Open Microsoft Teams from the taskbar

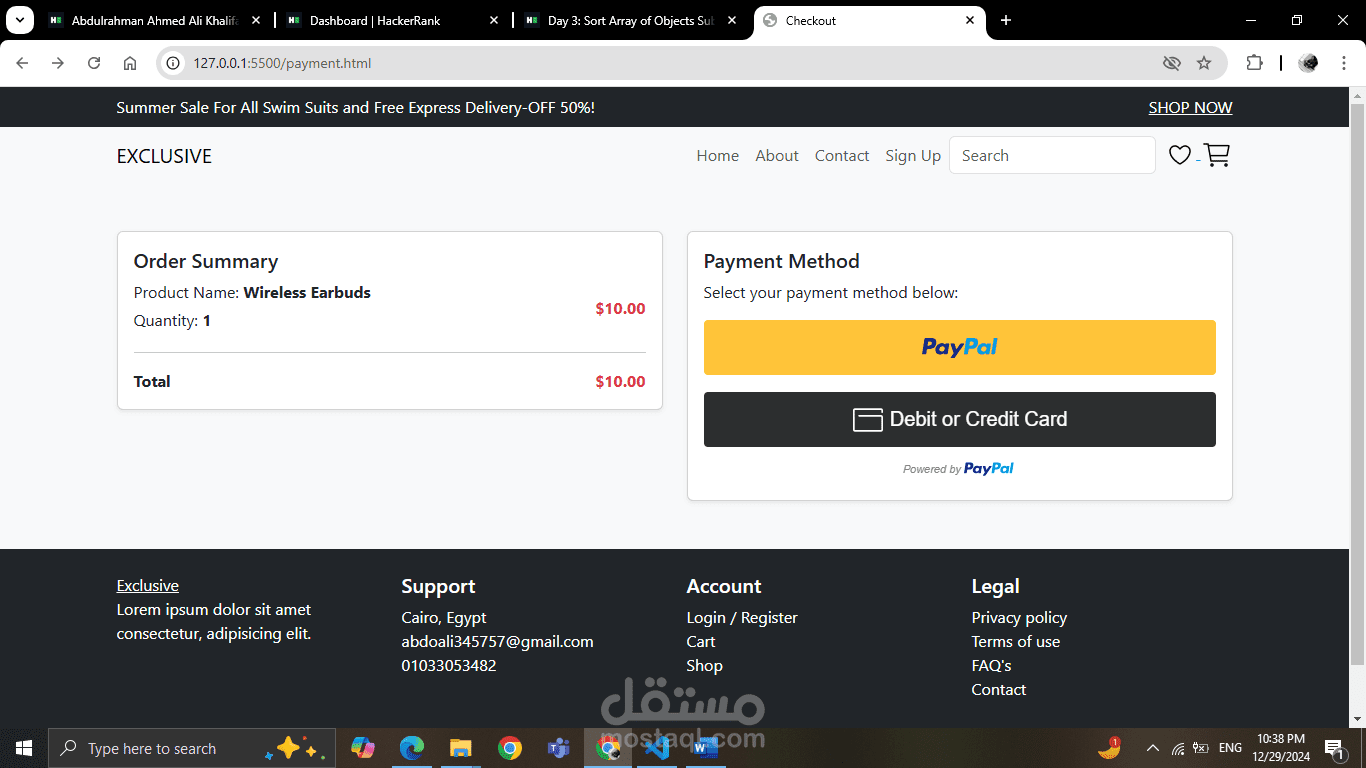point(558,748)
